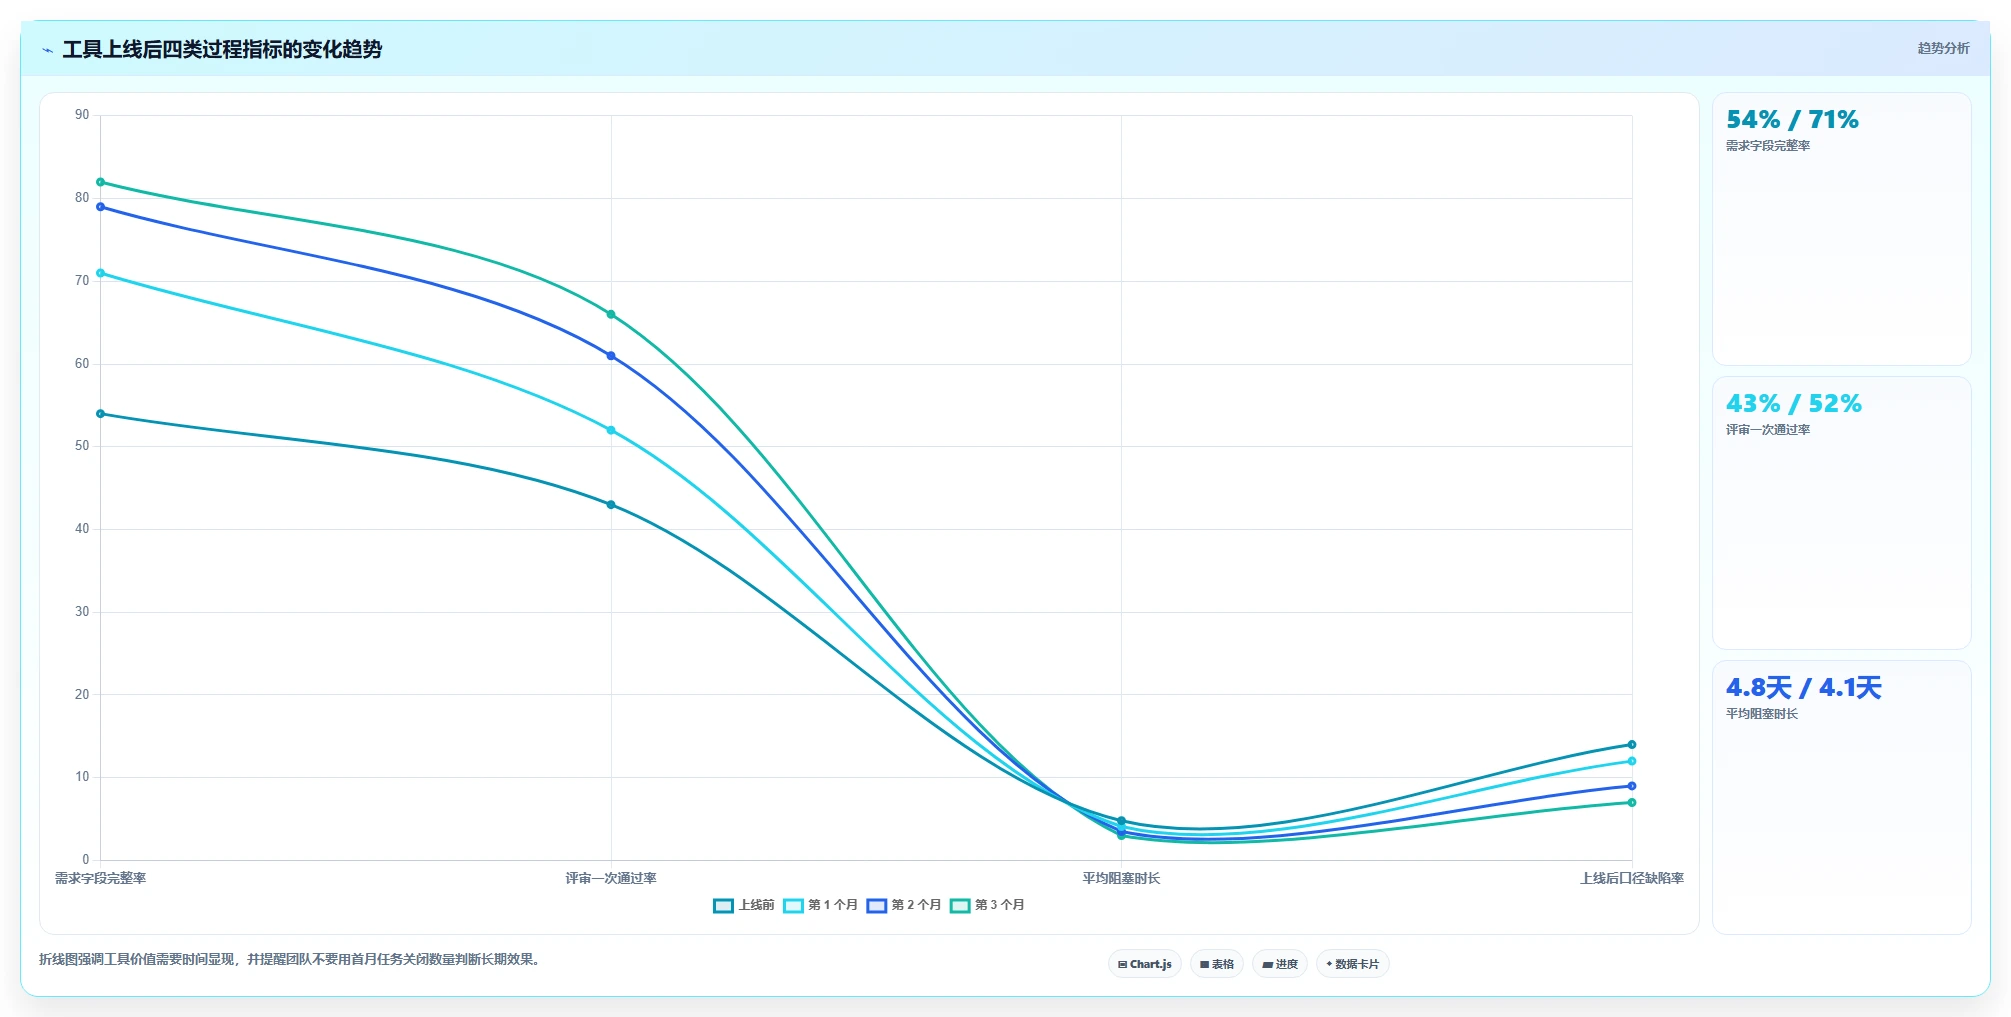
Task: Click the y-axis value 60
Action: (82, 364)
